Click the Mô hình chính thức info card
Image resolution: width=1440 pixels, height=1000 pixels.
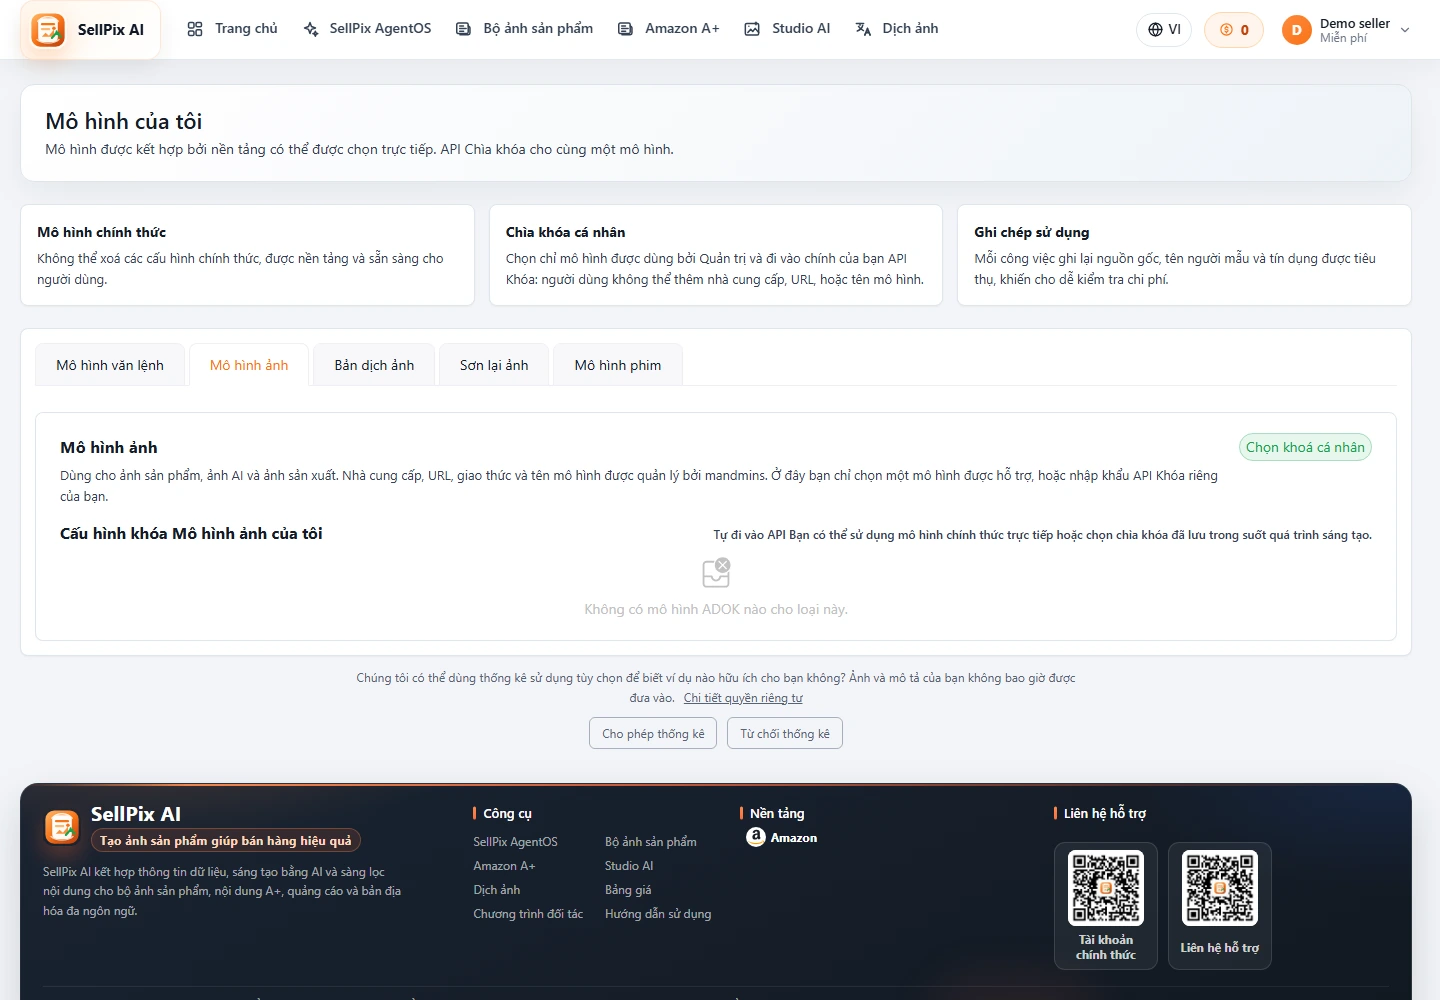[x=247, y=255]
